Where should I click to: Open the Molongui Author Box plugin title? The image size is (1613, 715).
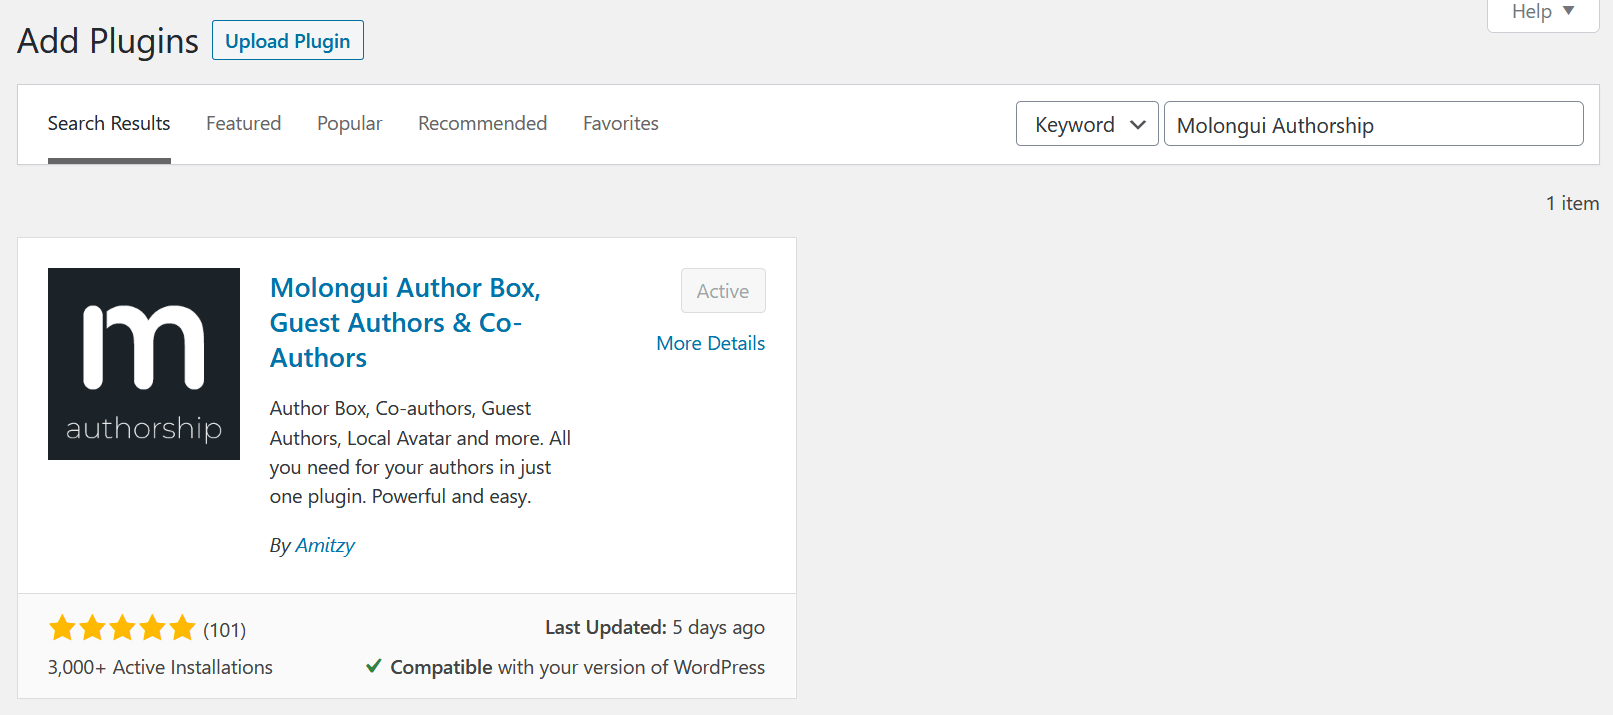[x=405, y=322]
